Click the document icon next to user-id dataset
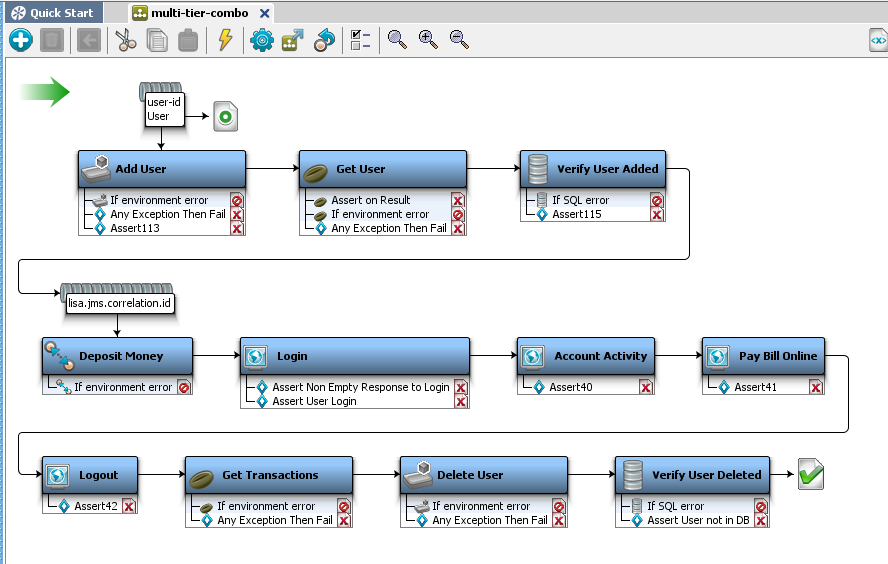The height and width of the screenshot is (564, 888). point(225,116)
